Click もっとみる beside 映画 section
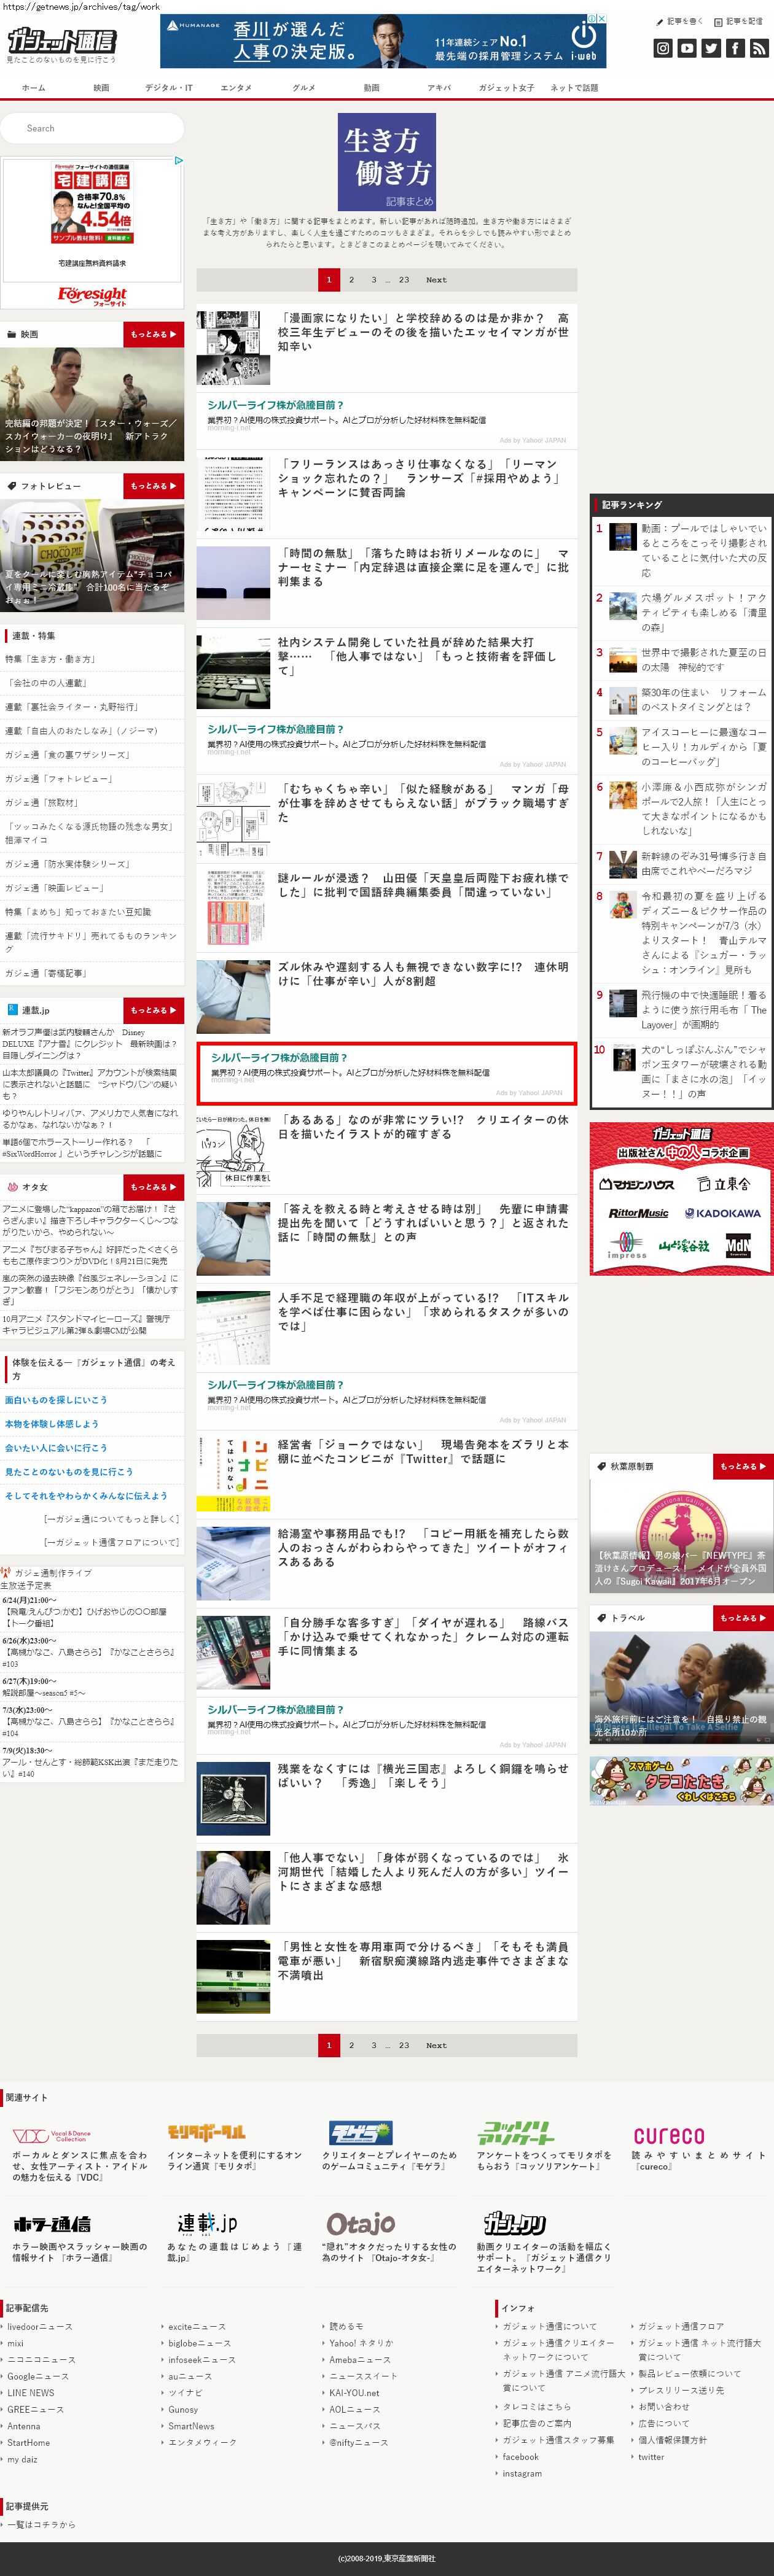Viewport: 774px width, 2576px height. click(154, 334)
